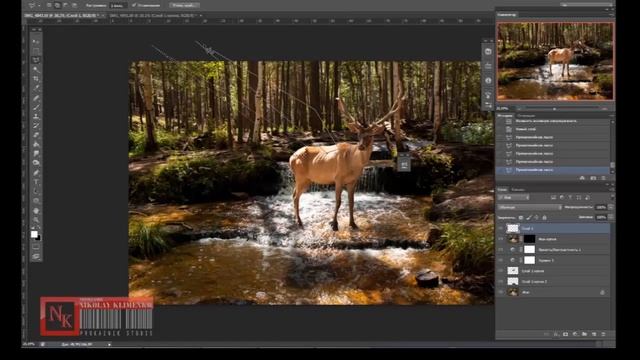Create new snapshot in History panel
640x360 pixels.
(593, 178)
